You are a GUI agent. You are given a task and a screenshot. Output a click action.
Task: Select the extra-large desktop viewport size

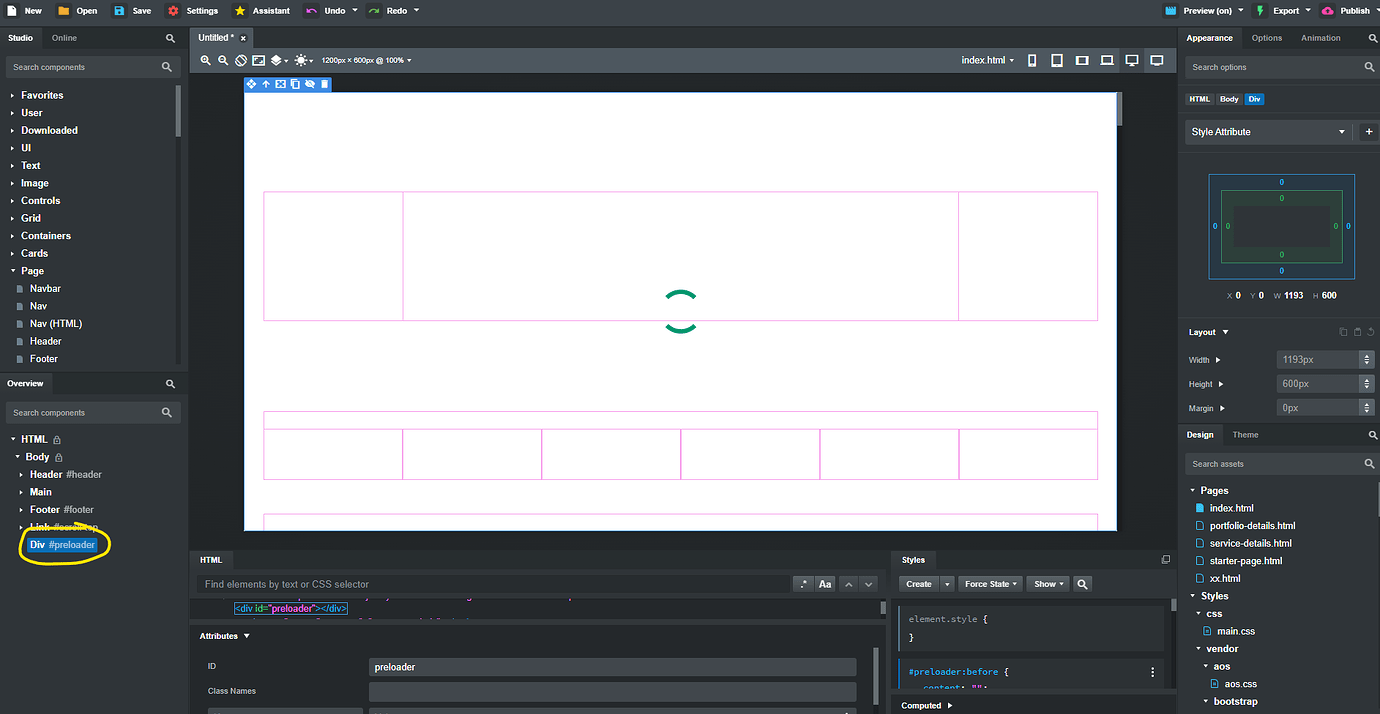[x=1157, y=60]
